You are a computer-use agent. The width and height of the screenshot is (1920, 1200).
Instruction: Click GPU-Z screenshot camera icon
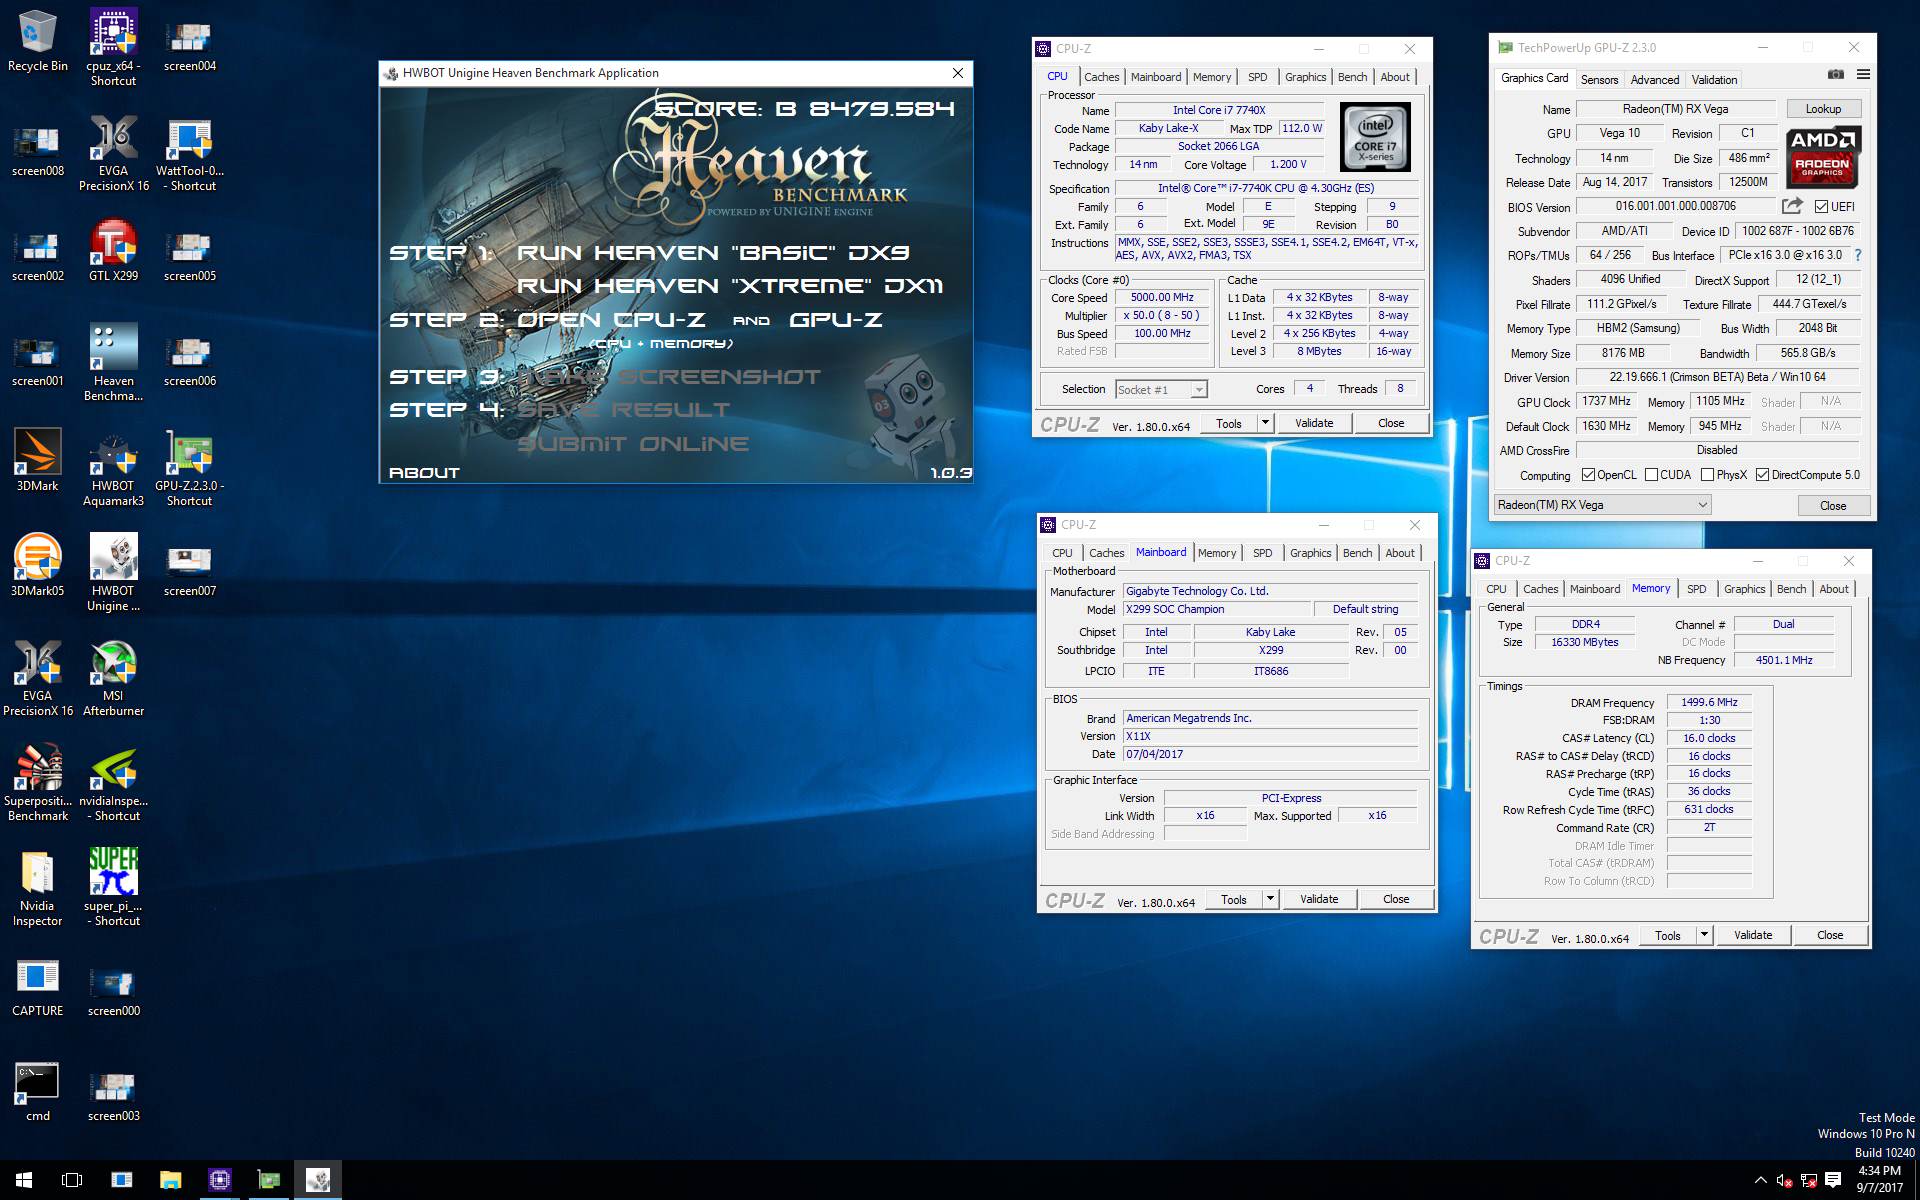click(x=1836, y=74)
